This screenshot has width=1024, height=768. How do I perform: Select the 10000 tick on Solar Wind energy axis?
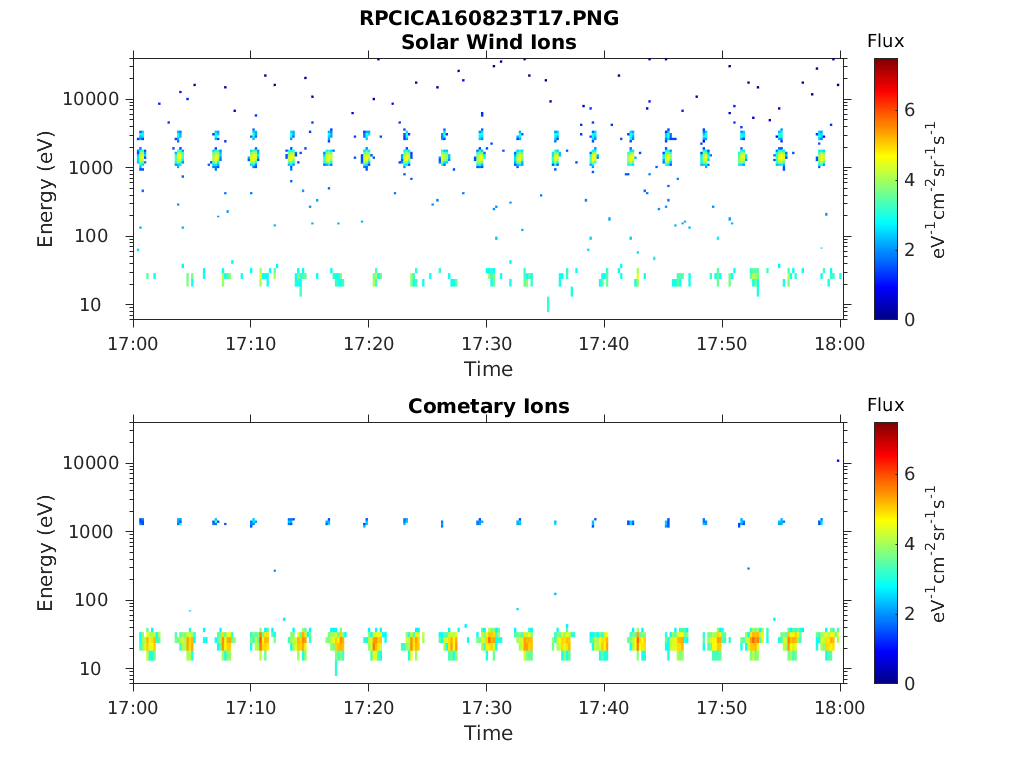click(x=92, y=99)
